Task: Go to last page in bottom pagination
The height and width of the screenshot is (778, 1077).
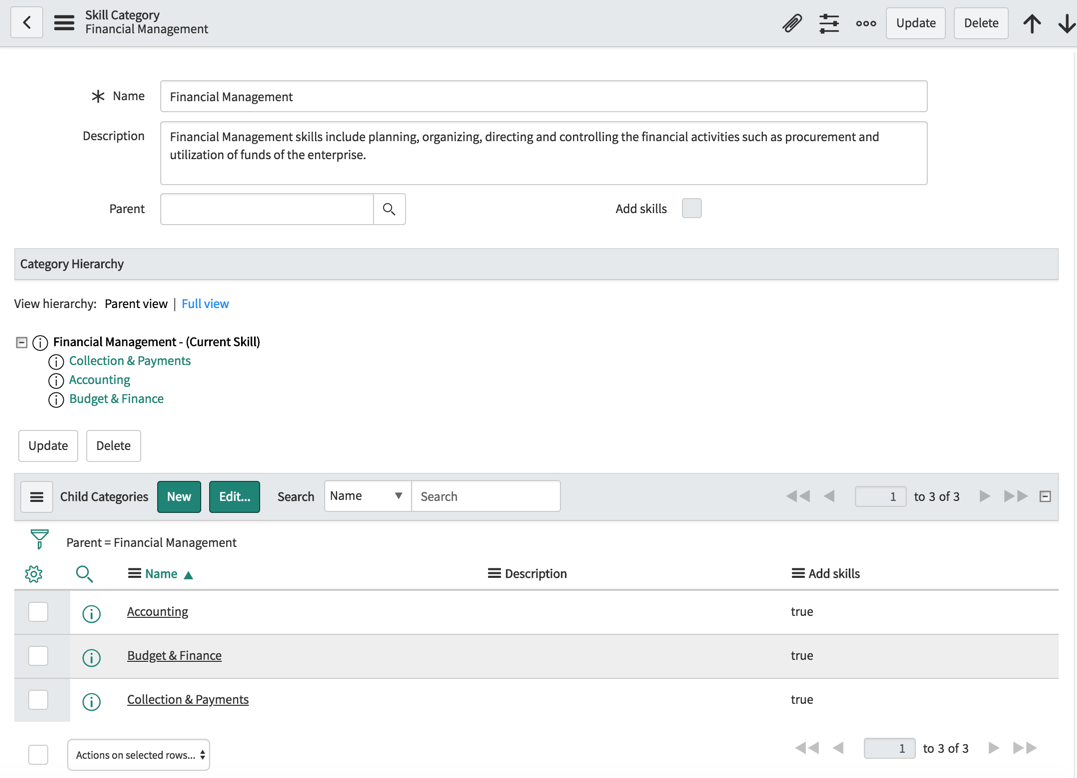Action: [1025, 748]
